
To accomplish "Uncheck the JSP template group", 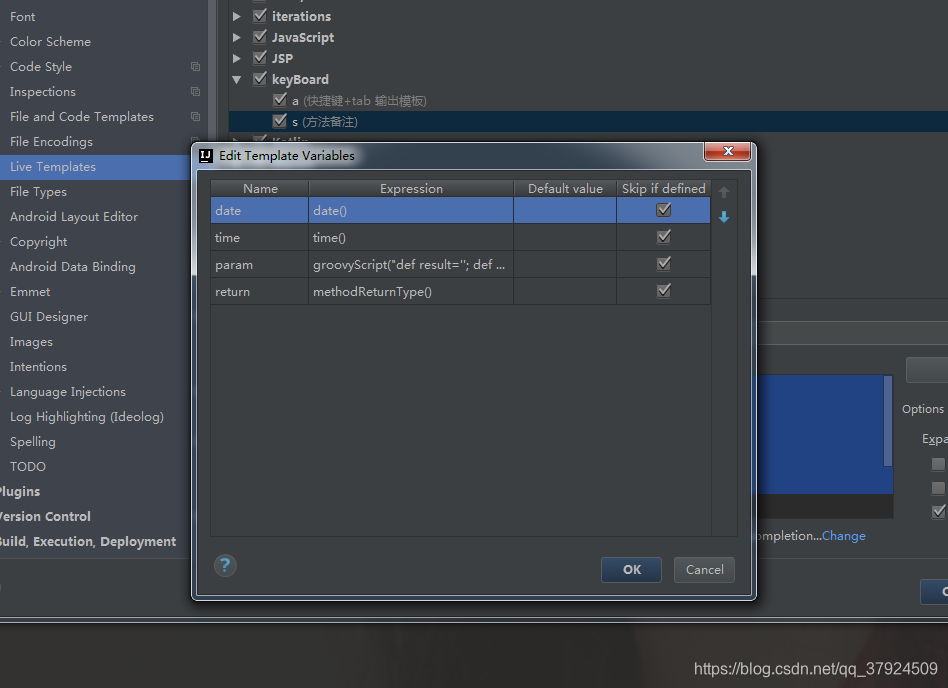I will click(260, 58).
